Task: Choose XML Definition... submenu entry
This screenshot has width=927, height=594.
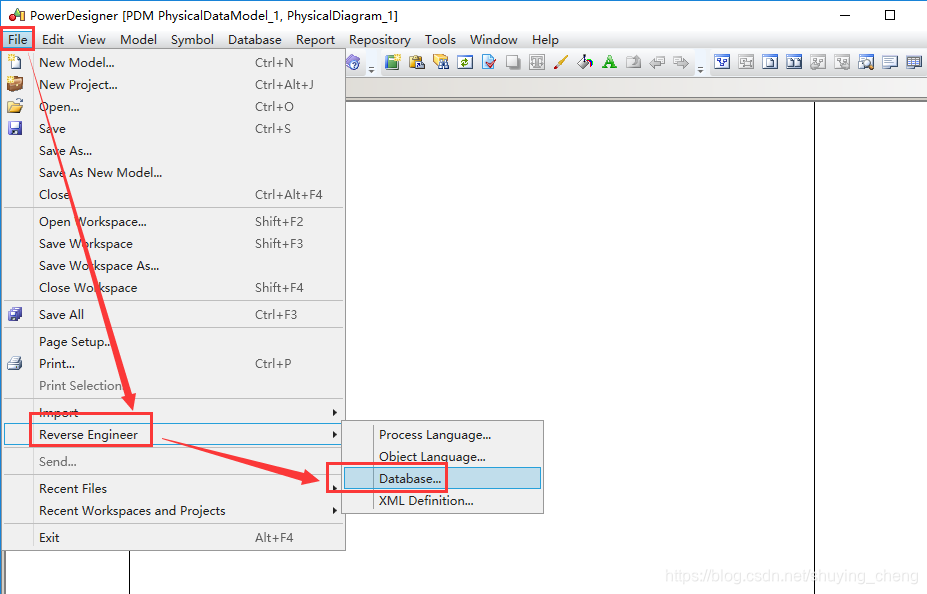Action: point(442,501)
